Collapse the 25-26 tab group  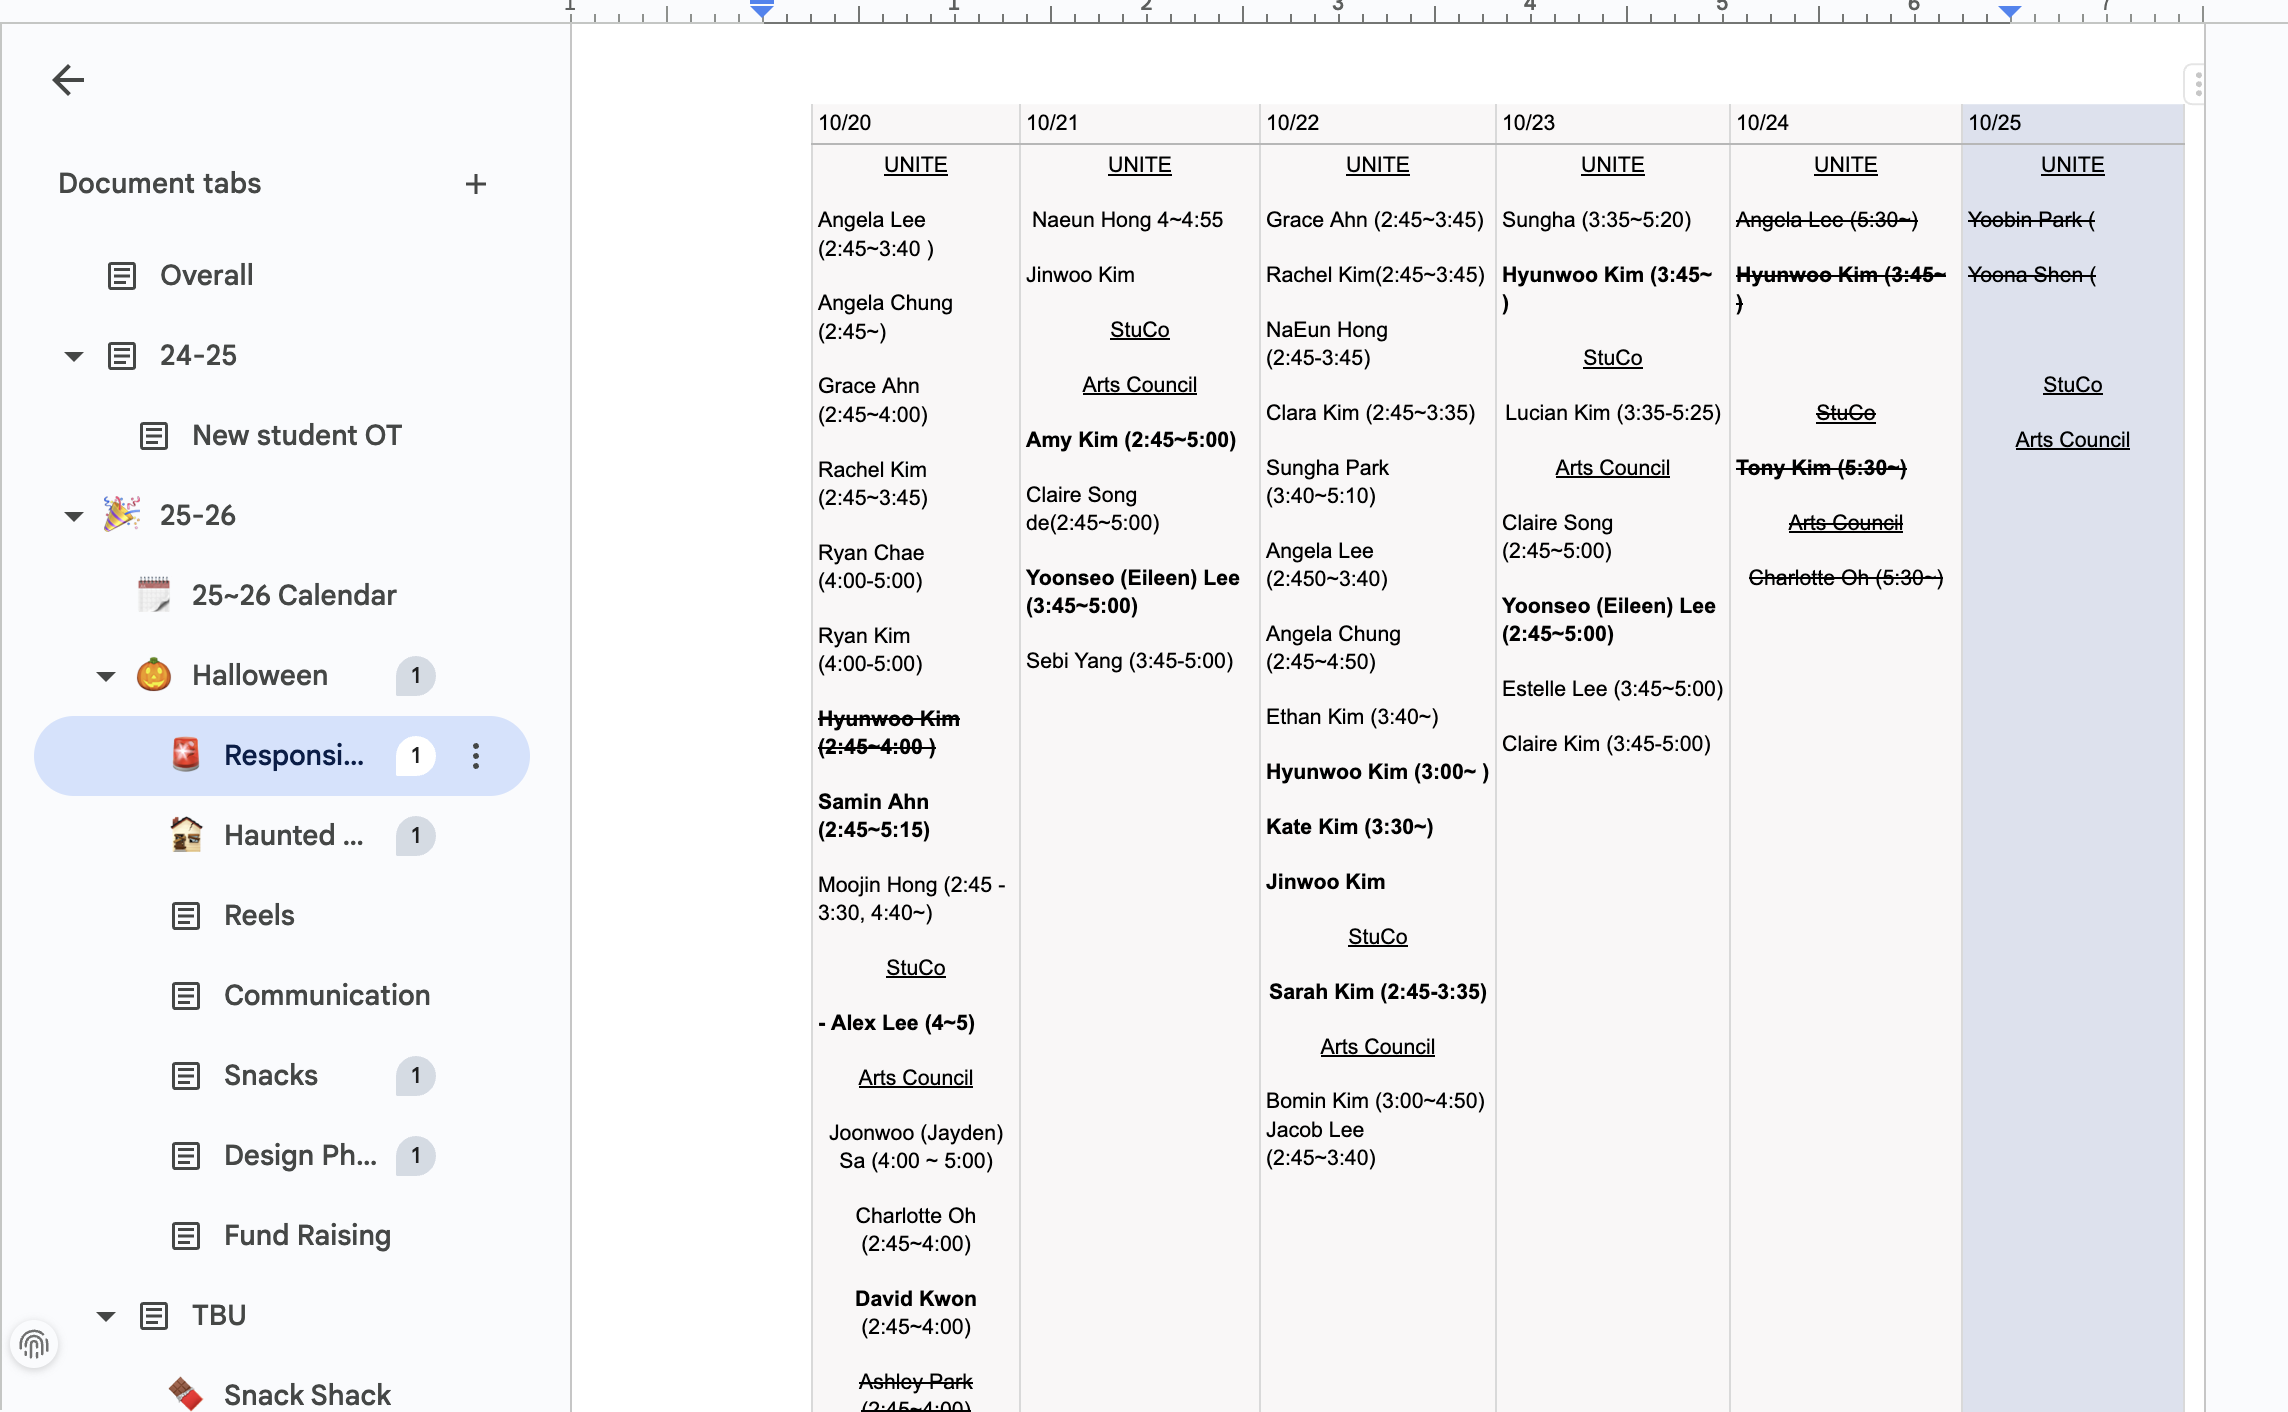tap(74, 516)
